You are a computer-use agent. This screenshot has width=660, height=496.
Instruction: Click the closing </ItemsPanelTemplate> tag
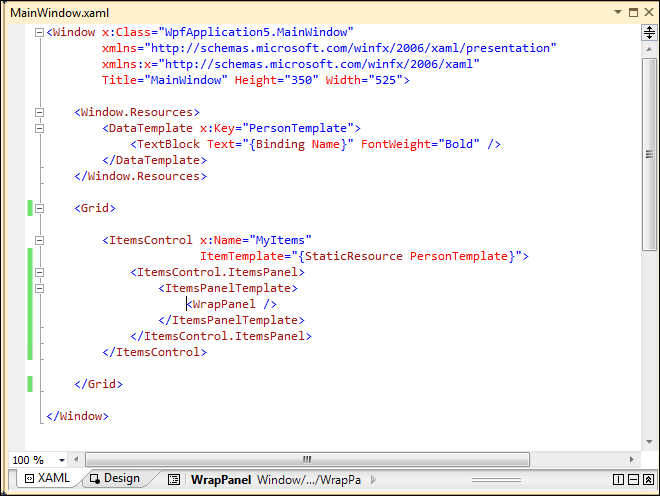(x=232, y=320)
